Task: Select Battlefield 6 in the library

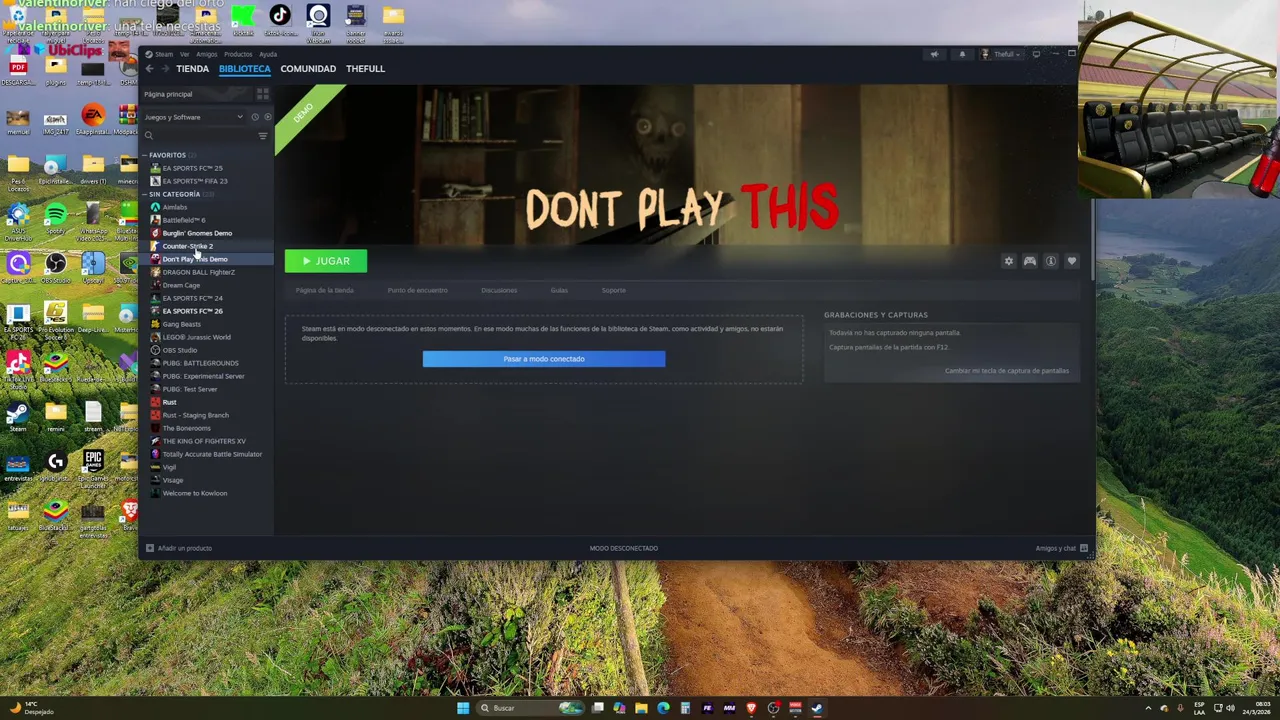Action: [183, 220]
